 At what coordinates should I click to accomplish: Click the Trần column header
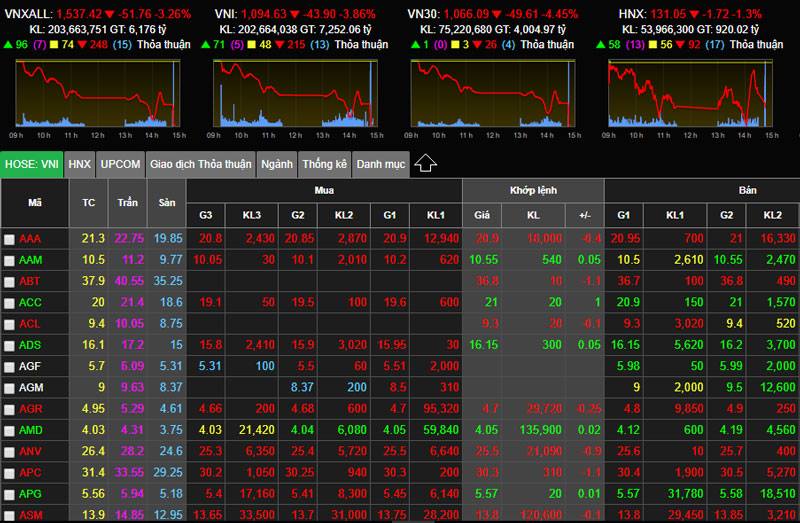tap(128, 203)
